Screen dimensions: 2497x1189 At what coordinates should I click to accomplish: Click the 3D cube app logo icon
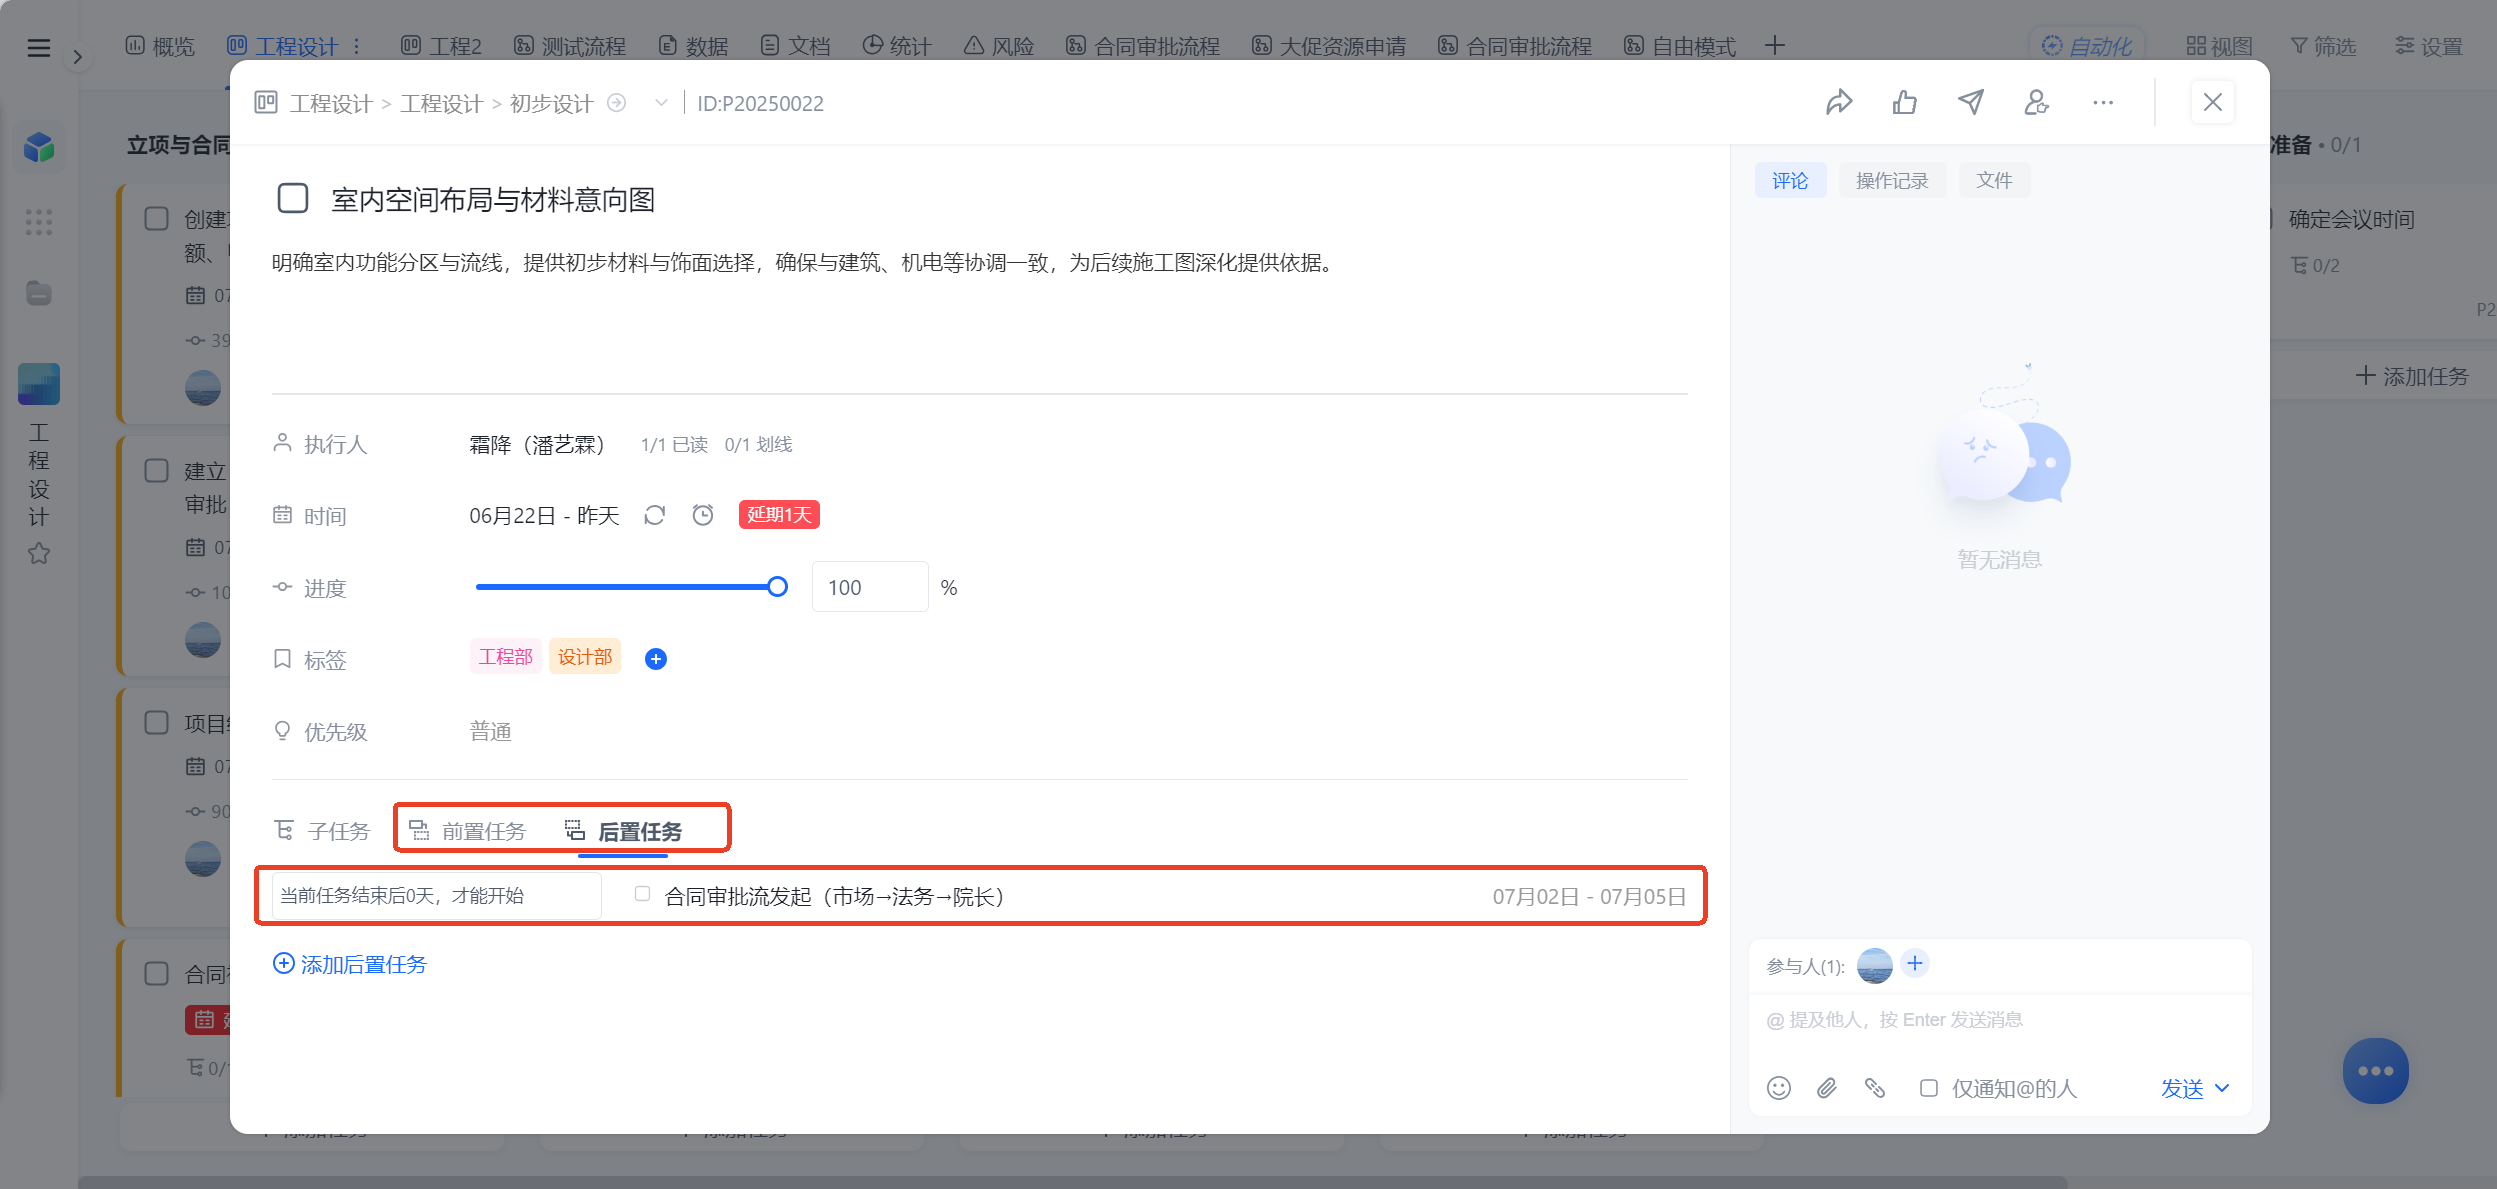39,147
